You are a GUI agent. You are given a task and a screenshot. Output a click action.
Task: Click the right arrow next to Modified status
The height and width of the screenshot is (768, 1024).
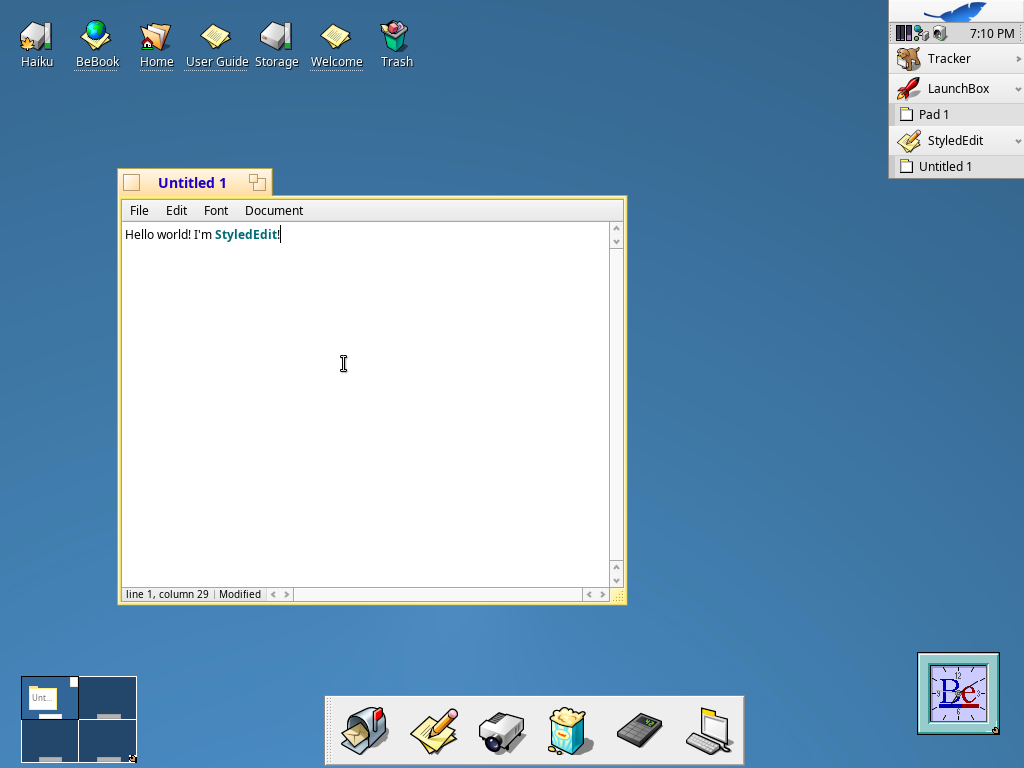pos(287,594)
